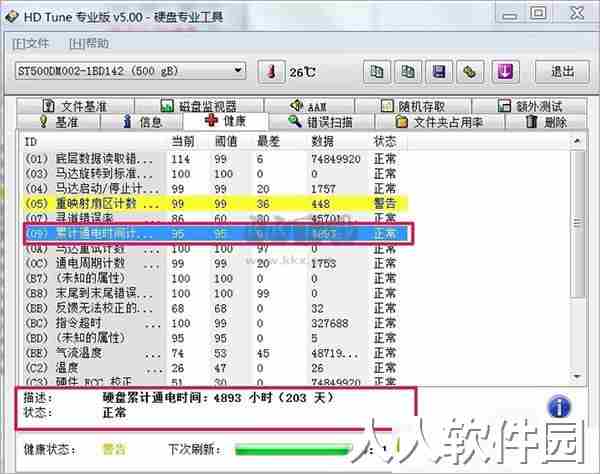600x474 pixels.
Task: Click the purple download arrow icon
Action: point(505,72)
